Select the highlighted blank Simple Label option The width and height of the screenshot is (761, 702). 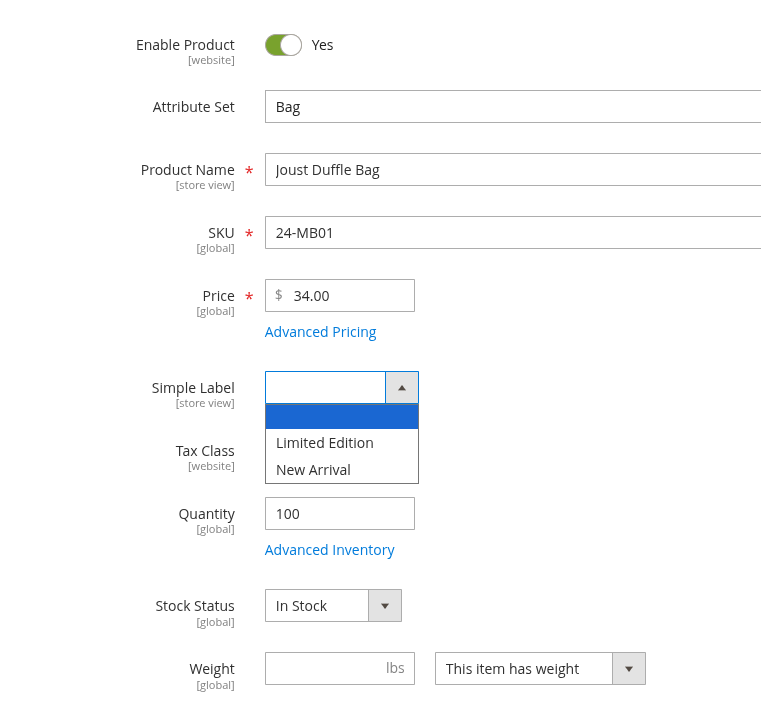341,417
